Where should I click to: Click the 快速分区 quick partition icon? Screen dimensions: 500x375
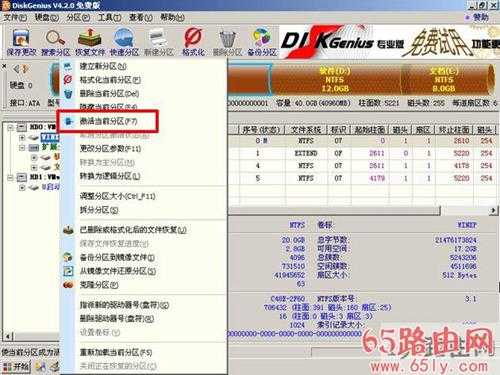[124, 42]
